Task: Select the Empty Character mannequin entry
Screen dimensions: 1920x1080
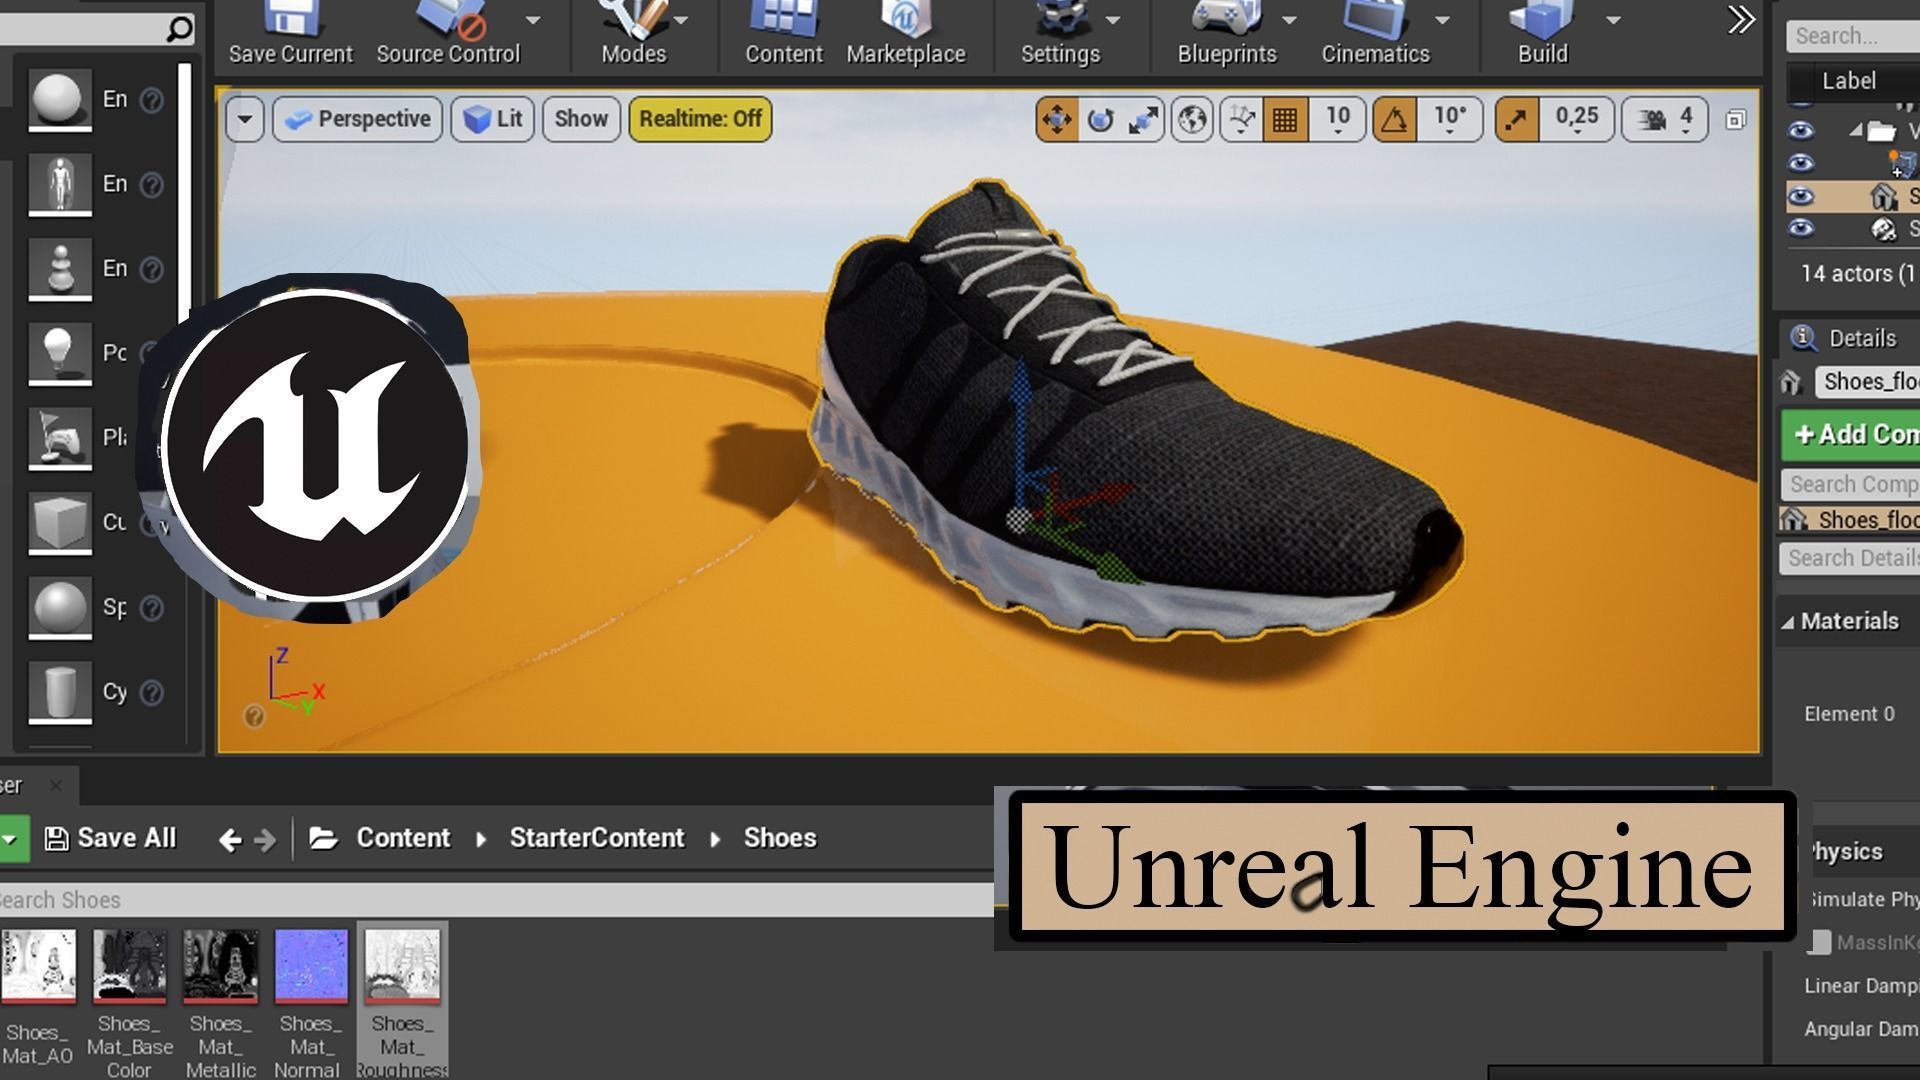Action: click(60, 185)
